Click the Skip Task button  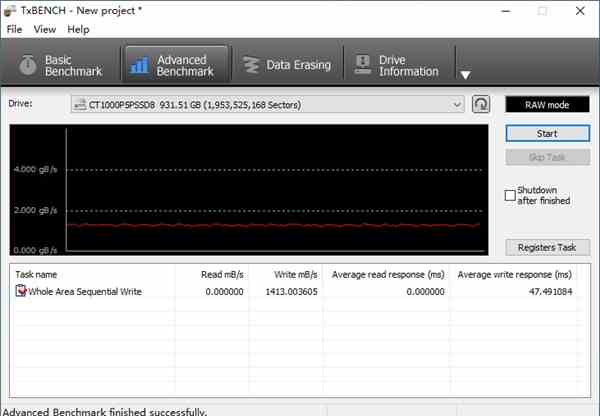546,157
